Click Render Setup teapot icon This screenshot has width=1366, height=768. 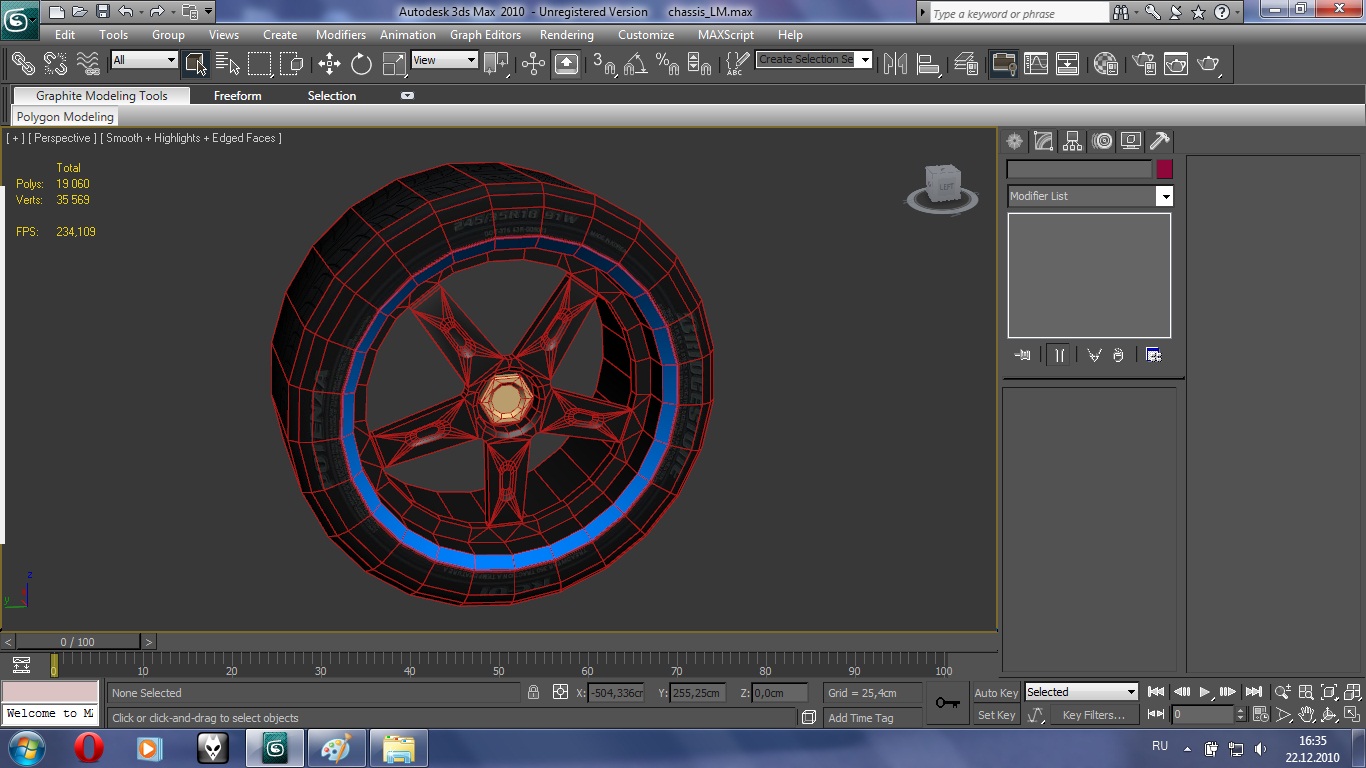point(1142,64)
